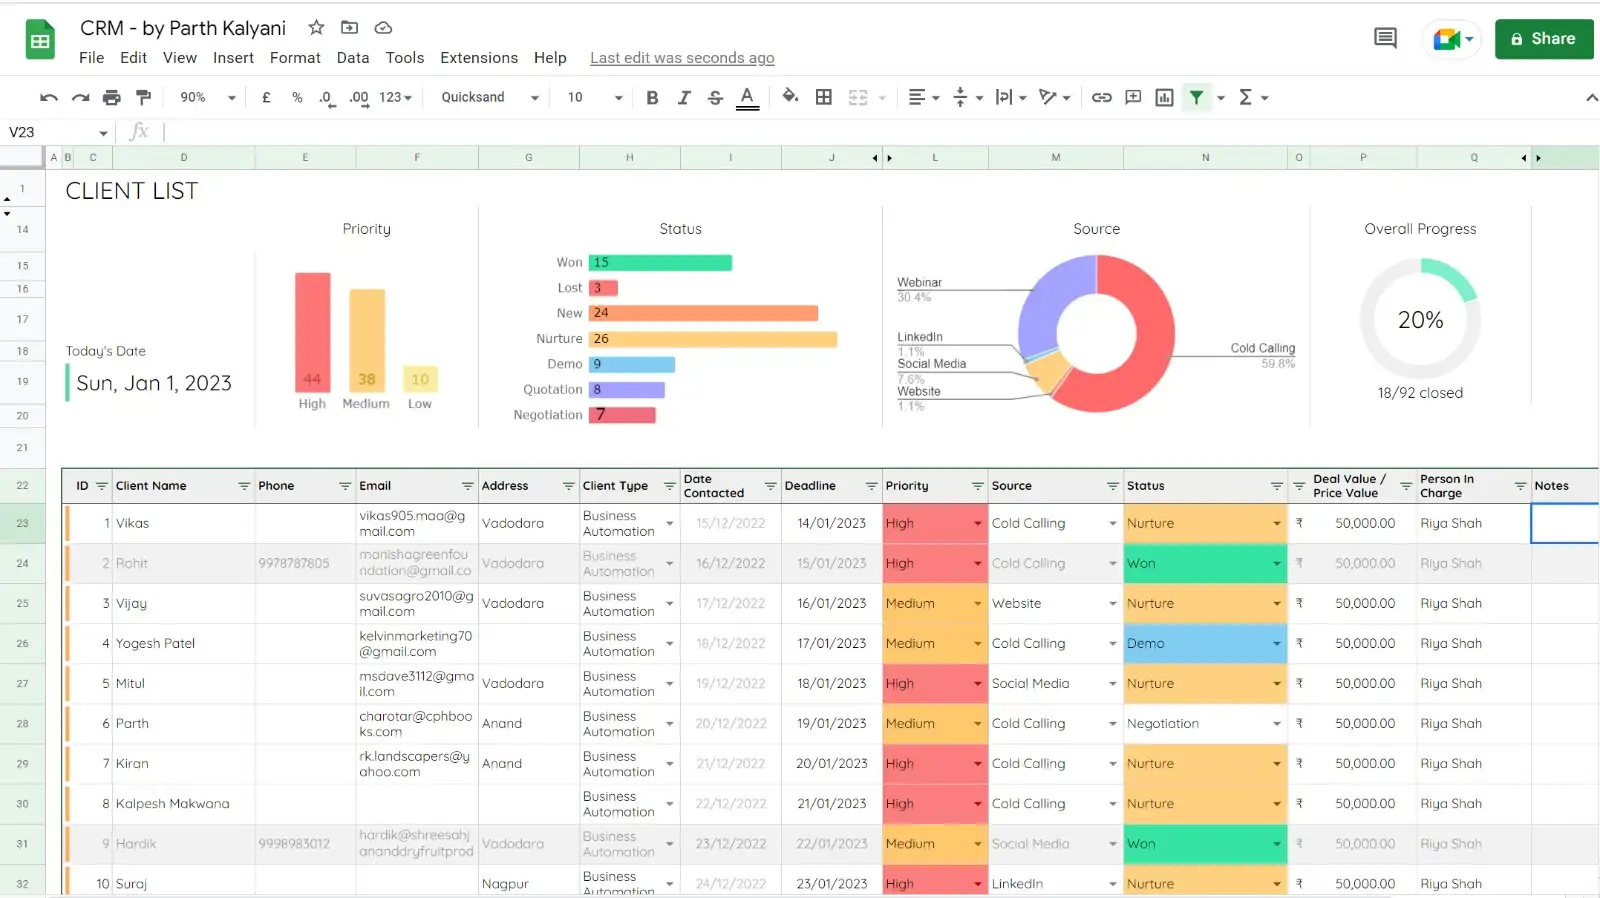Select the Notes cell in Vikas row
The width and height of the screenshot is (1600, 898).
click(1565, 523)
